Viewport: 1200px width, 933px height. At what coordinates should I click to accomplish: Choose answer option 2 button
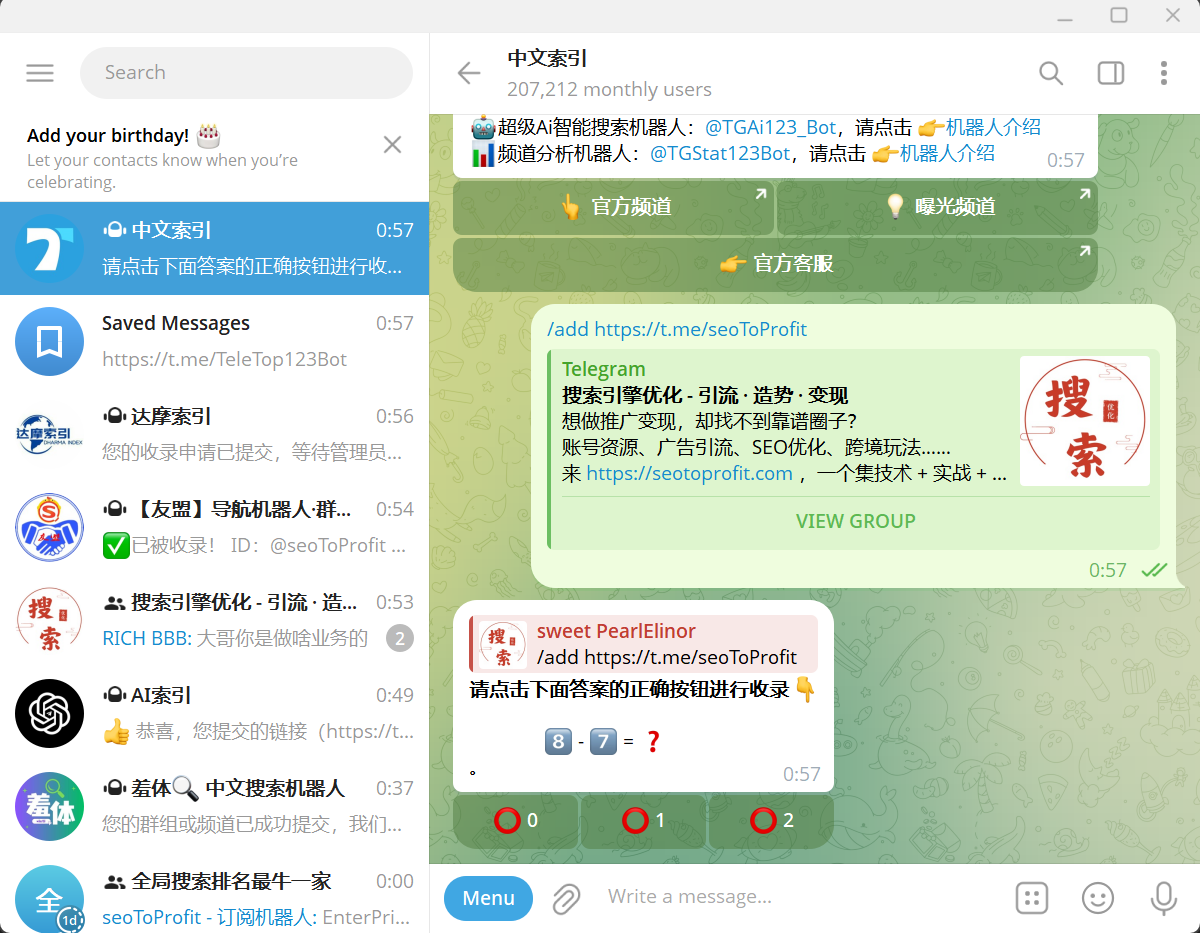771,821
